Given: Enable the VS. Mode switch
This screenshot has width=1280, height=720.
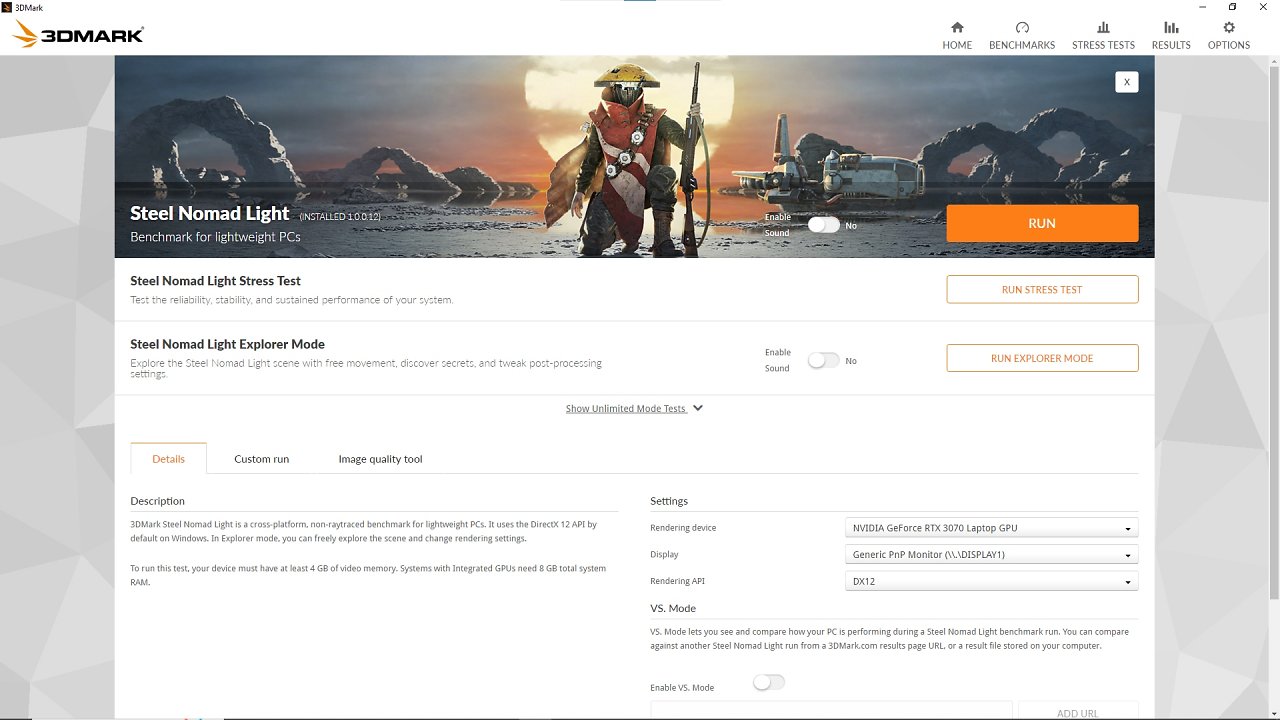Looking at the screenshot, I should [x=768, y=682].
